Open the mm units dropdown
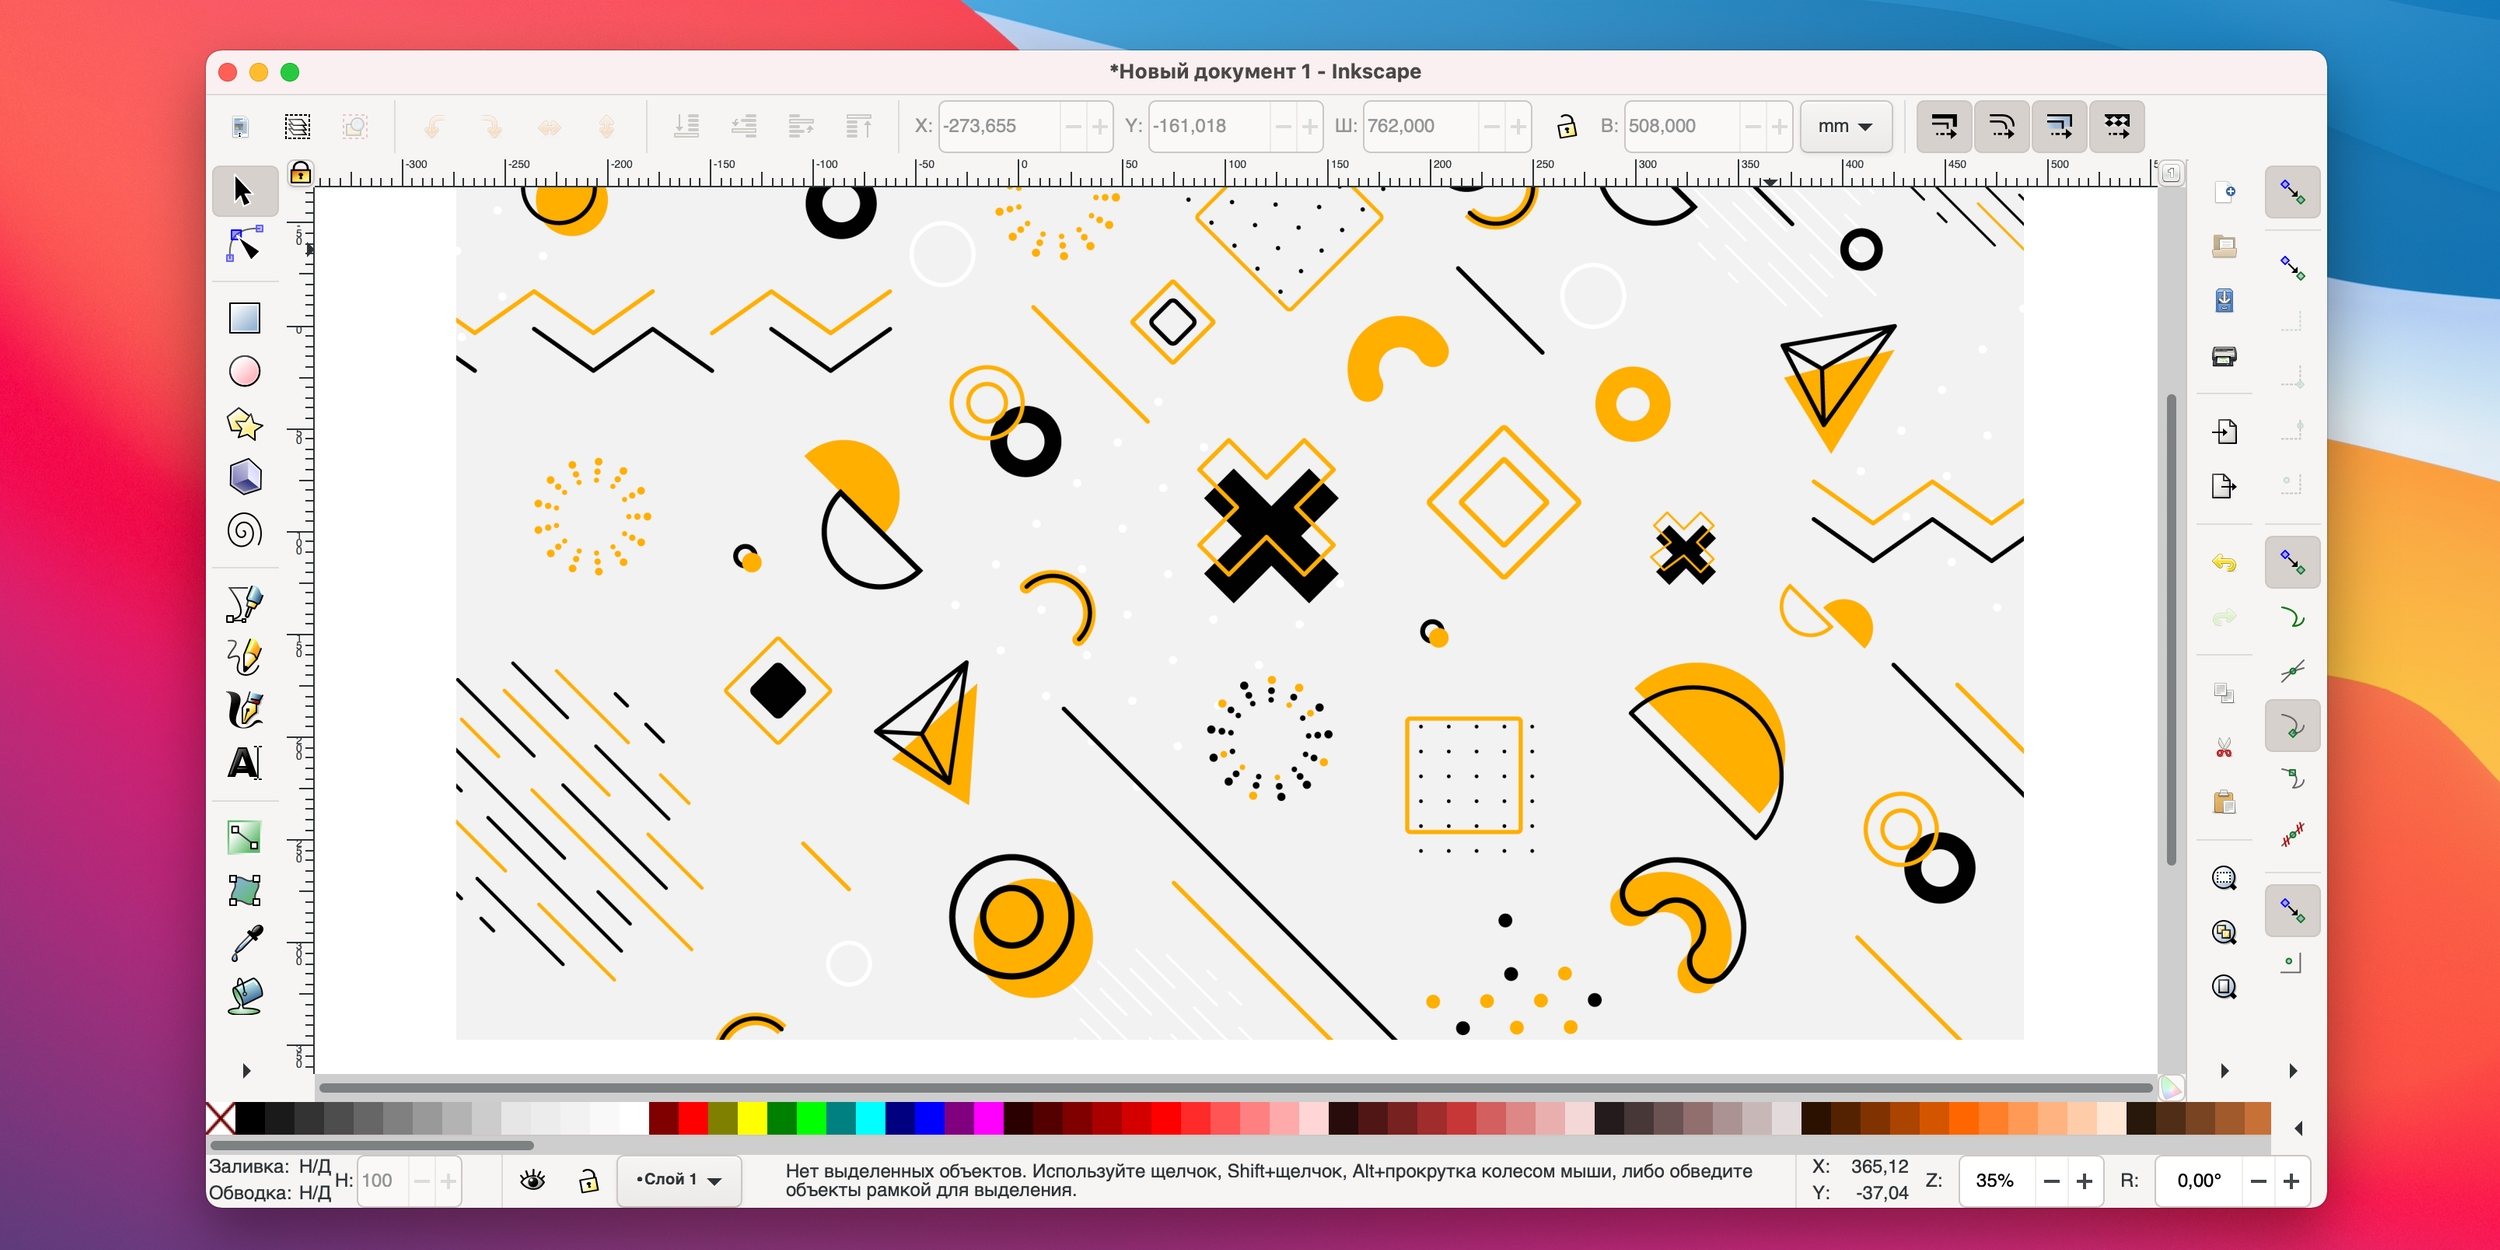This screenshot has height=1250, width=2500. click(x=1846, y=126)
